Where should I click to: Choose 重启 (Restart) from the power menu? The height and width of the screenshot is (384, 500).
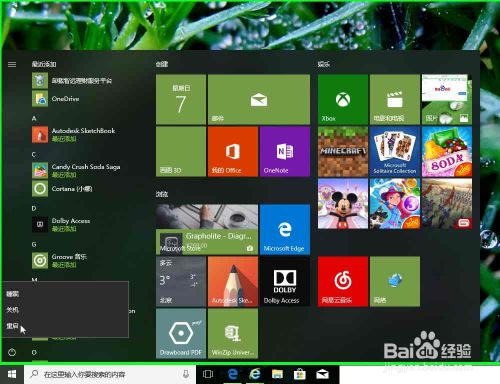tap(65, 326)
